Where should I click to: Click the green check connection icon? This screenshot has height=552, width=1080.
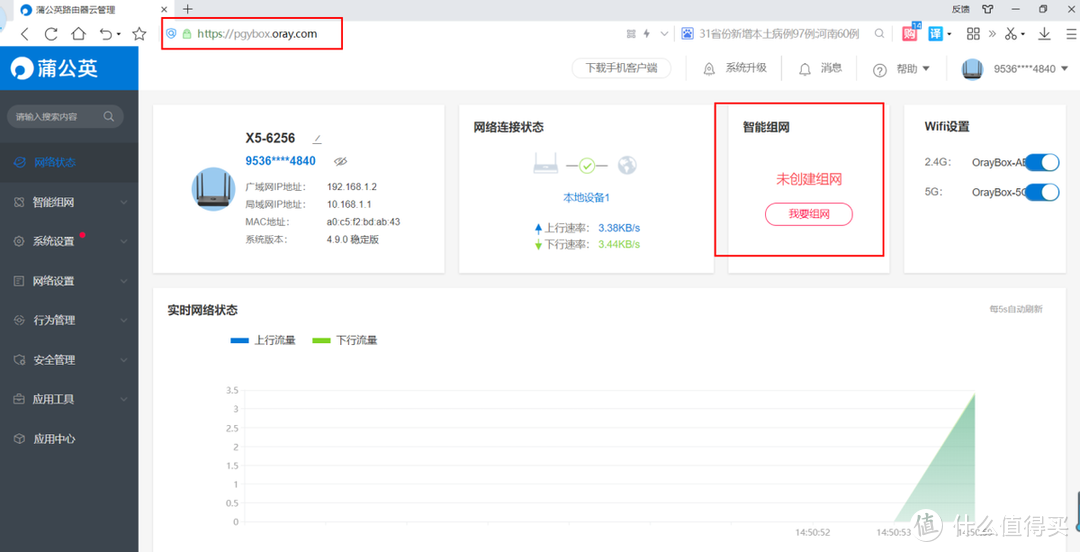[x=587, y=165]
